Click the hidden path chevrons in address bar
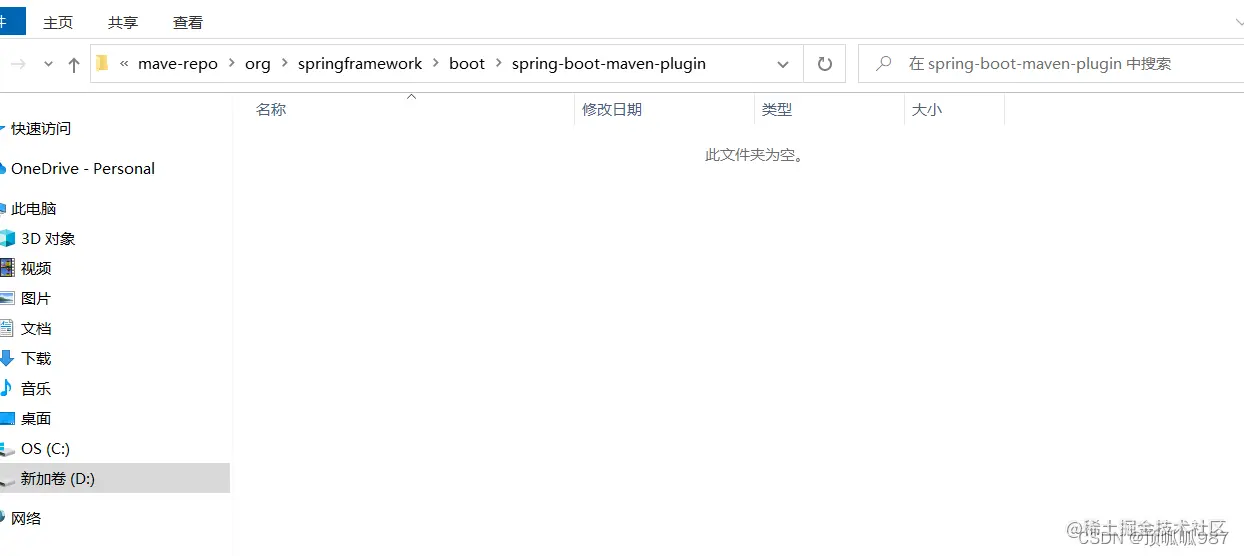The height and width of the screenshot is (556, 1244). pyautogui.click(x=125, y=64)
